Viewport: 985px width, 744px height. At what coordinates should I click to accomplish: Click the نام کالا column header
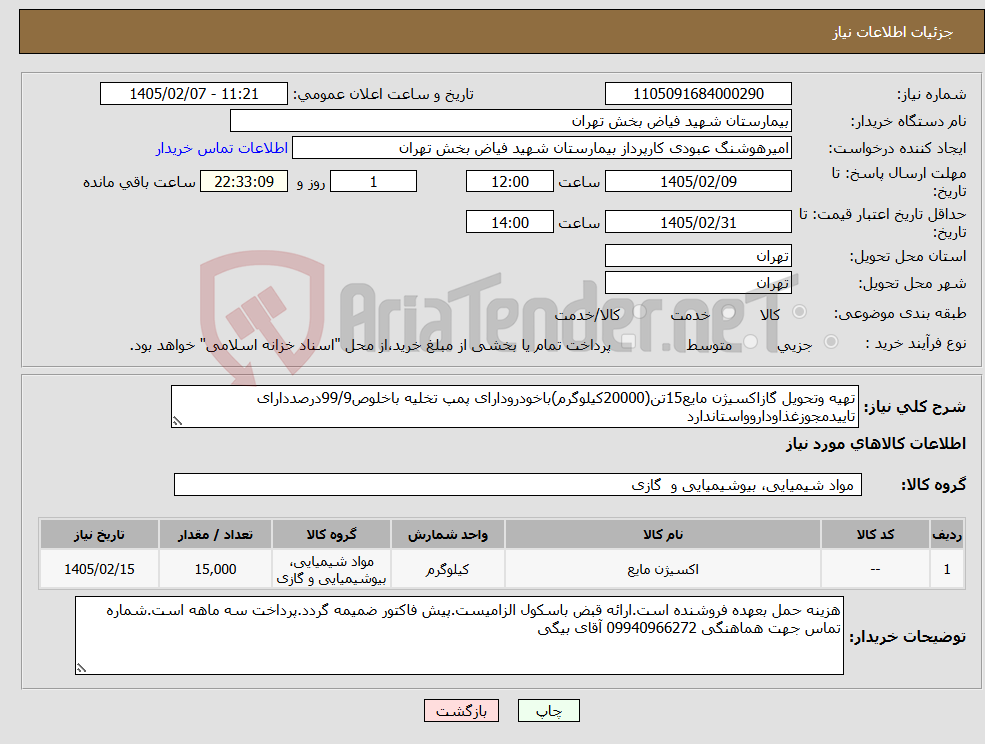click(x=663, y=534)
